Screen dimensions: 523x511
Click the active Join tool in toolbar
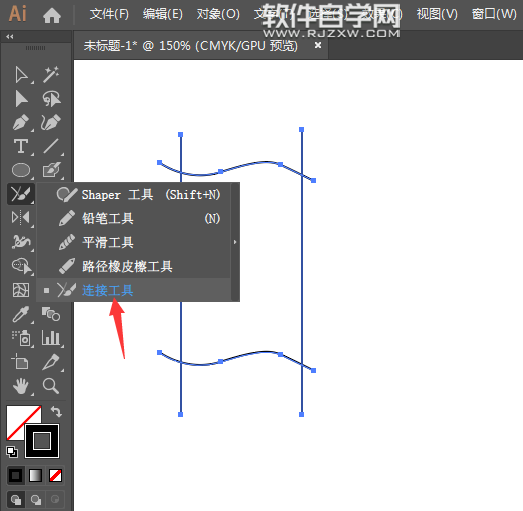coord(21,194)
